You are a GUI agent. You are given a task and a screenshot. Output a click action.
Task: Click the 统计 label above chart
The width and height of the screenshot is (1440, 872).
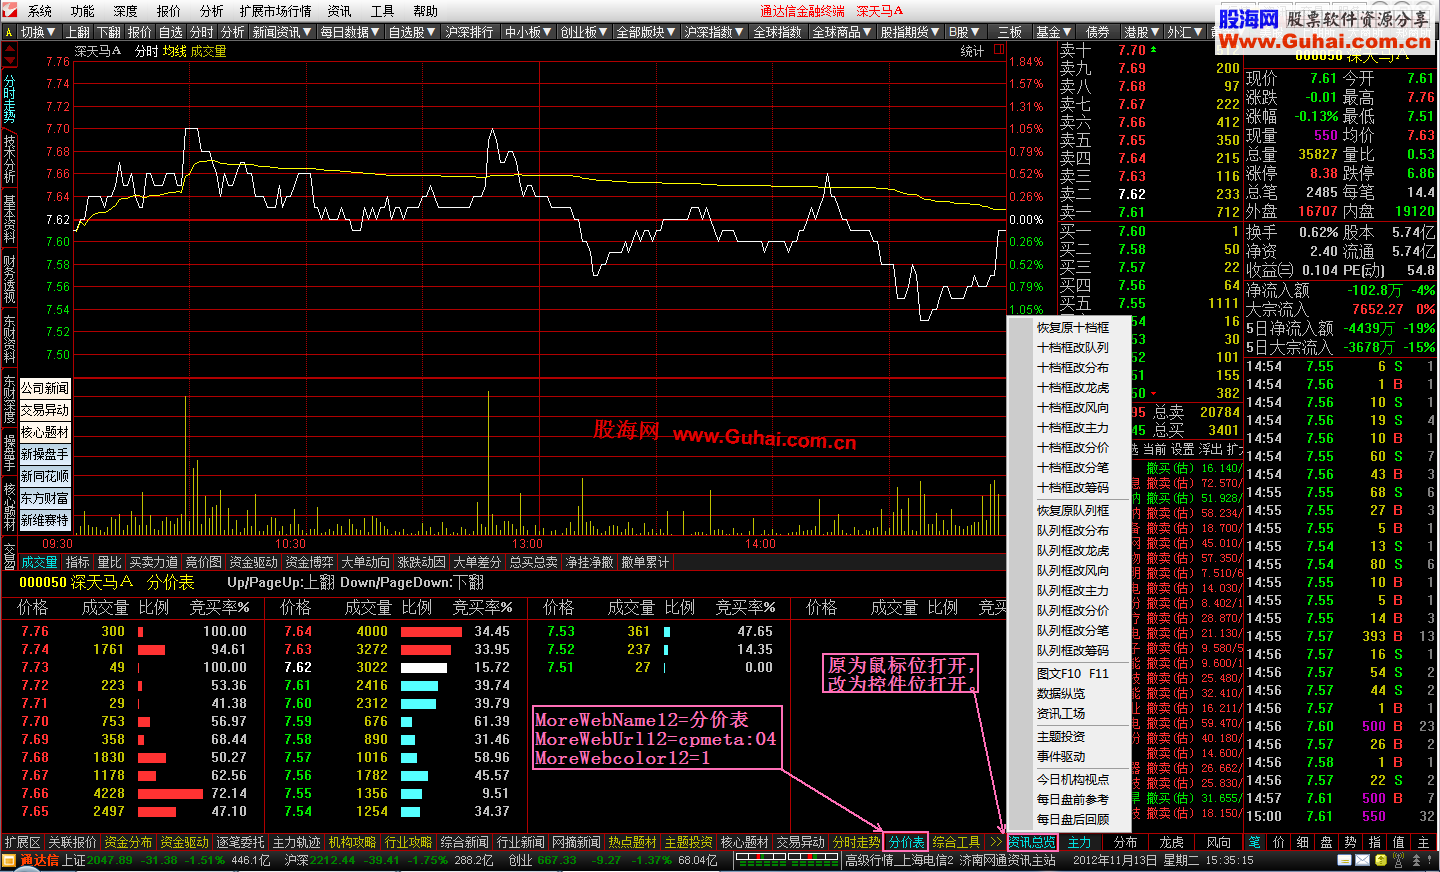coord(972,51)
